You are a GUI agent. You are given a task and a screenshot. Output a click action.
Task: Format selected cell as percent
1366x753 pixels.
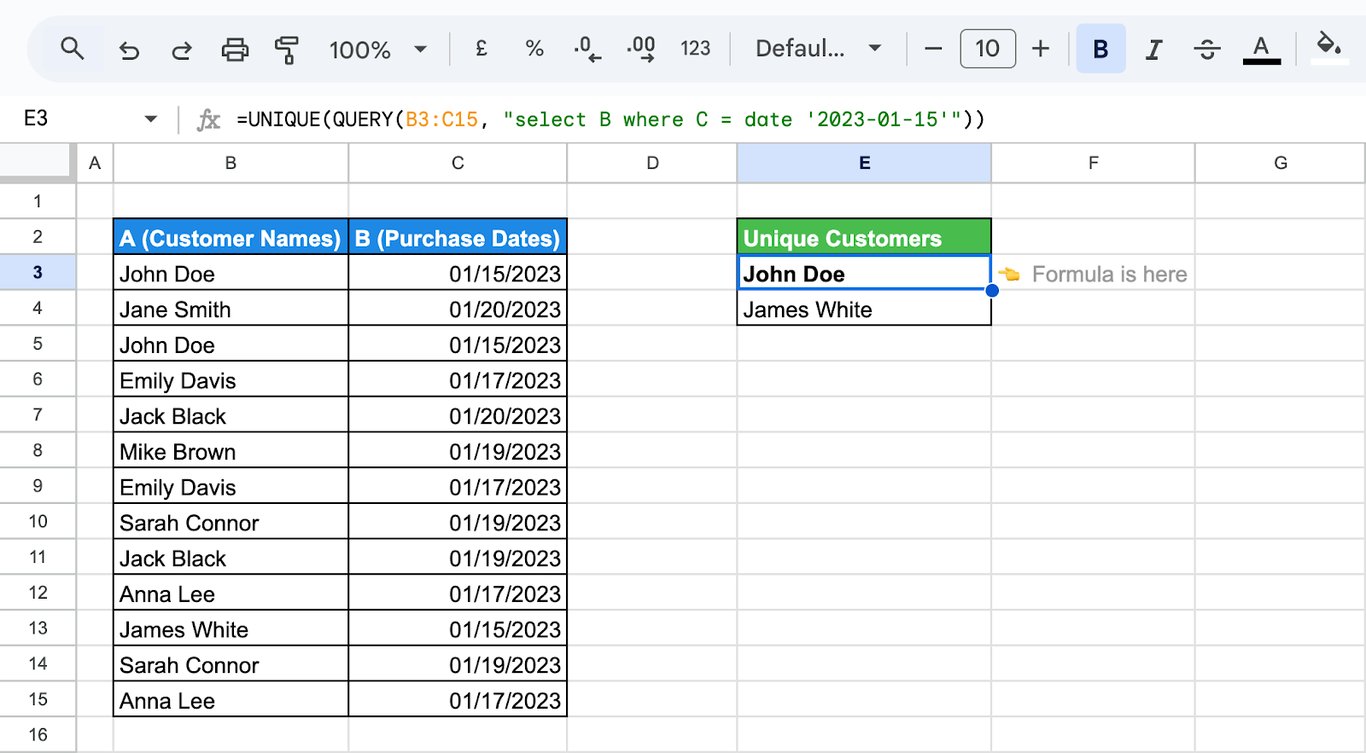point(534,49)
